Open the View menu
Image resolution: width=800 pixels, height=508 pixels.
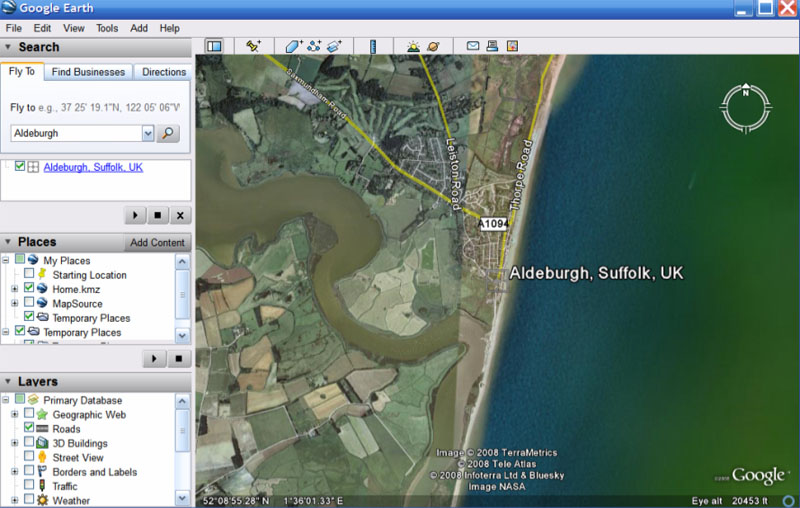73,29
